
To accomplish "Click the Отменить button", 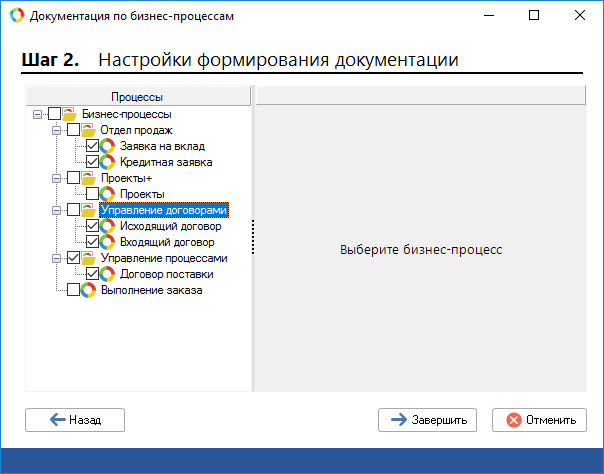I will (x=540, y=420).
